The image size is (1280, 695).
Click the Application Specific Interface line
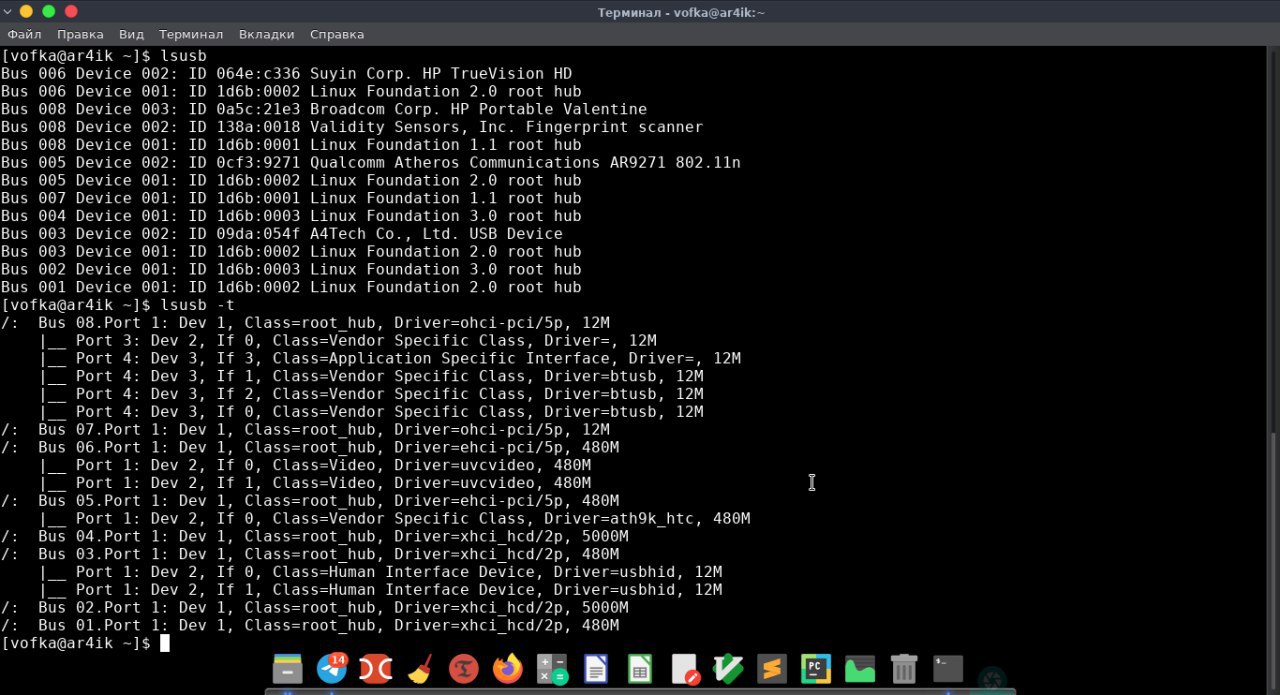click(x=390, y=358)
